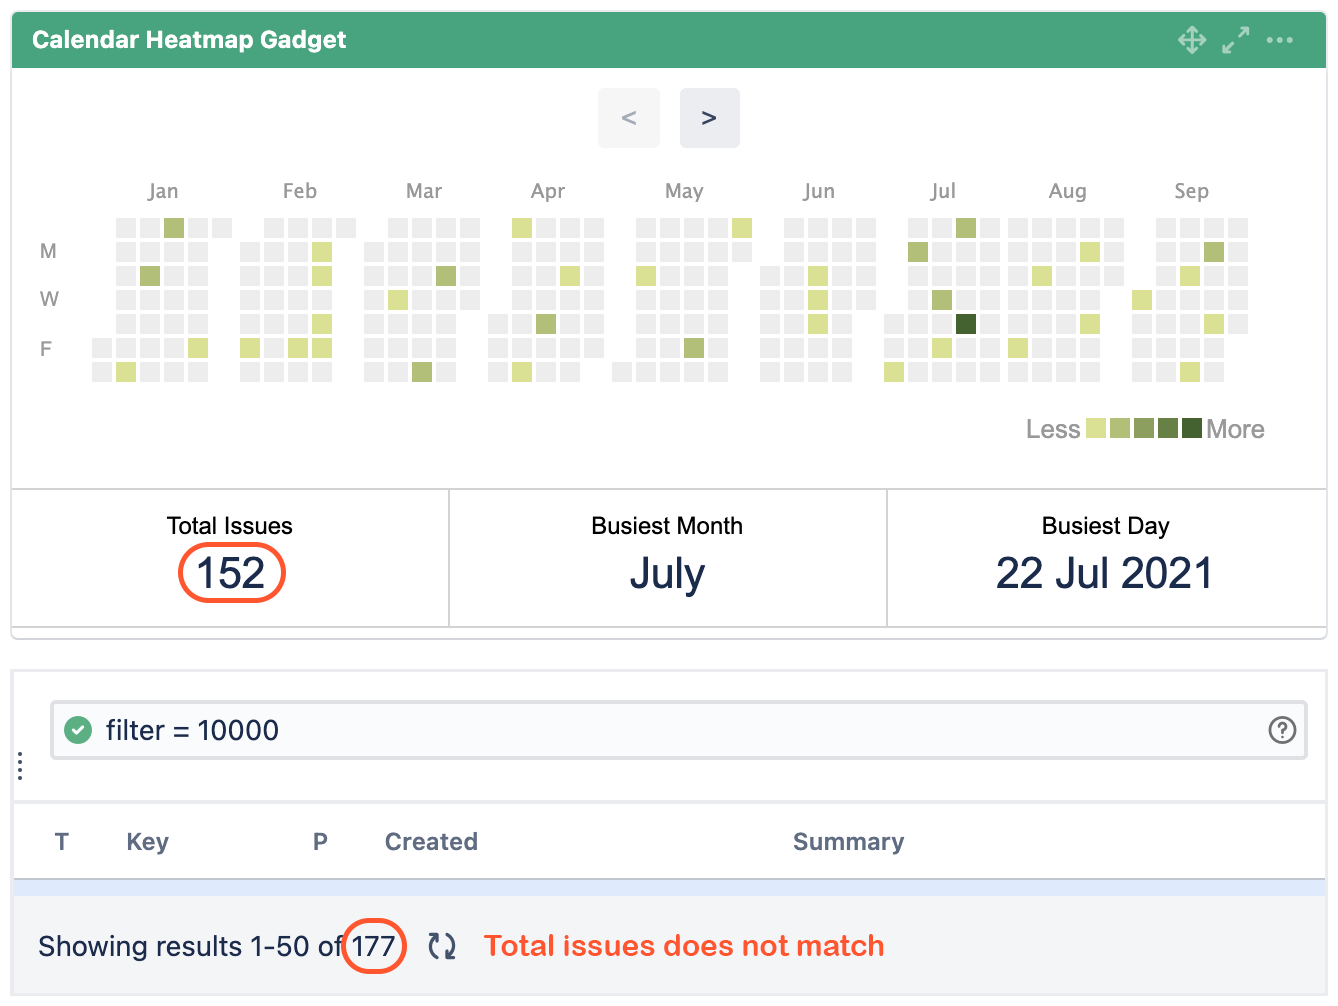Sort by the Summary column header
1338x1006 pixels.
coord(848,842)
